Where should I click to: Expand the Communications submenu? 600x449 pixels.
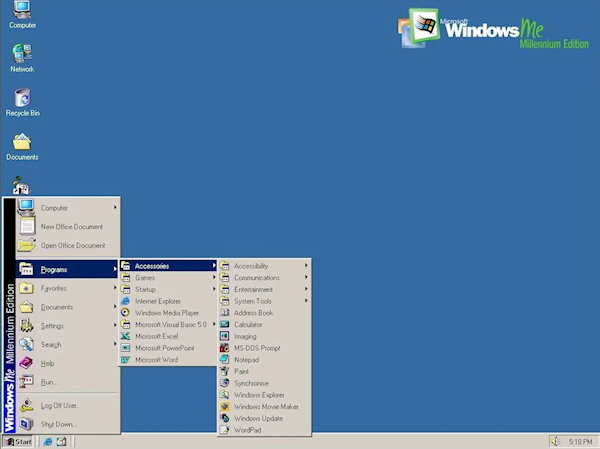(x=256, y=277)
